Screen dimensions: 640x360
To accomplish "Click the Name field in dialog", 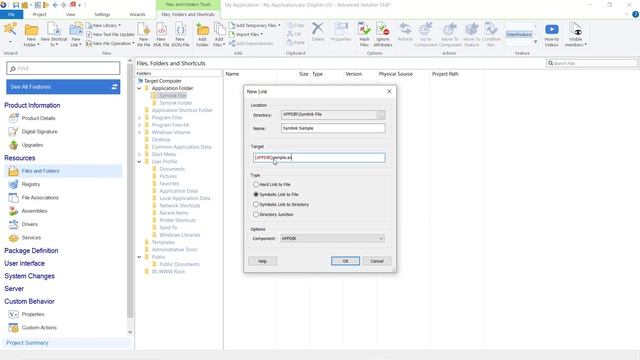I will (333, 128).
